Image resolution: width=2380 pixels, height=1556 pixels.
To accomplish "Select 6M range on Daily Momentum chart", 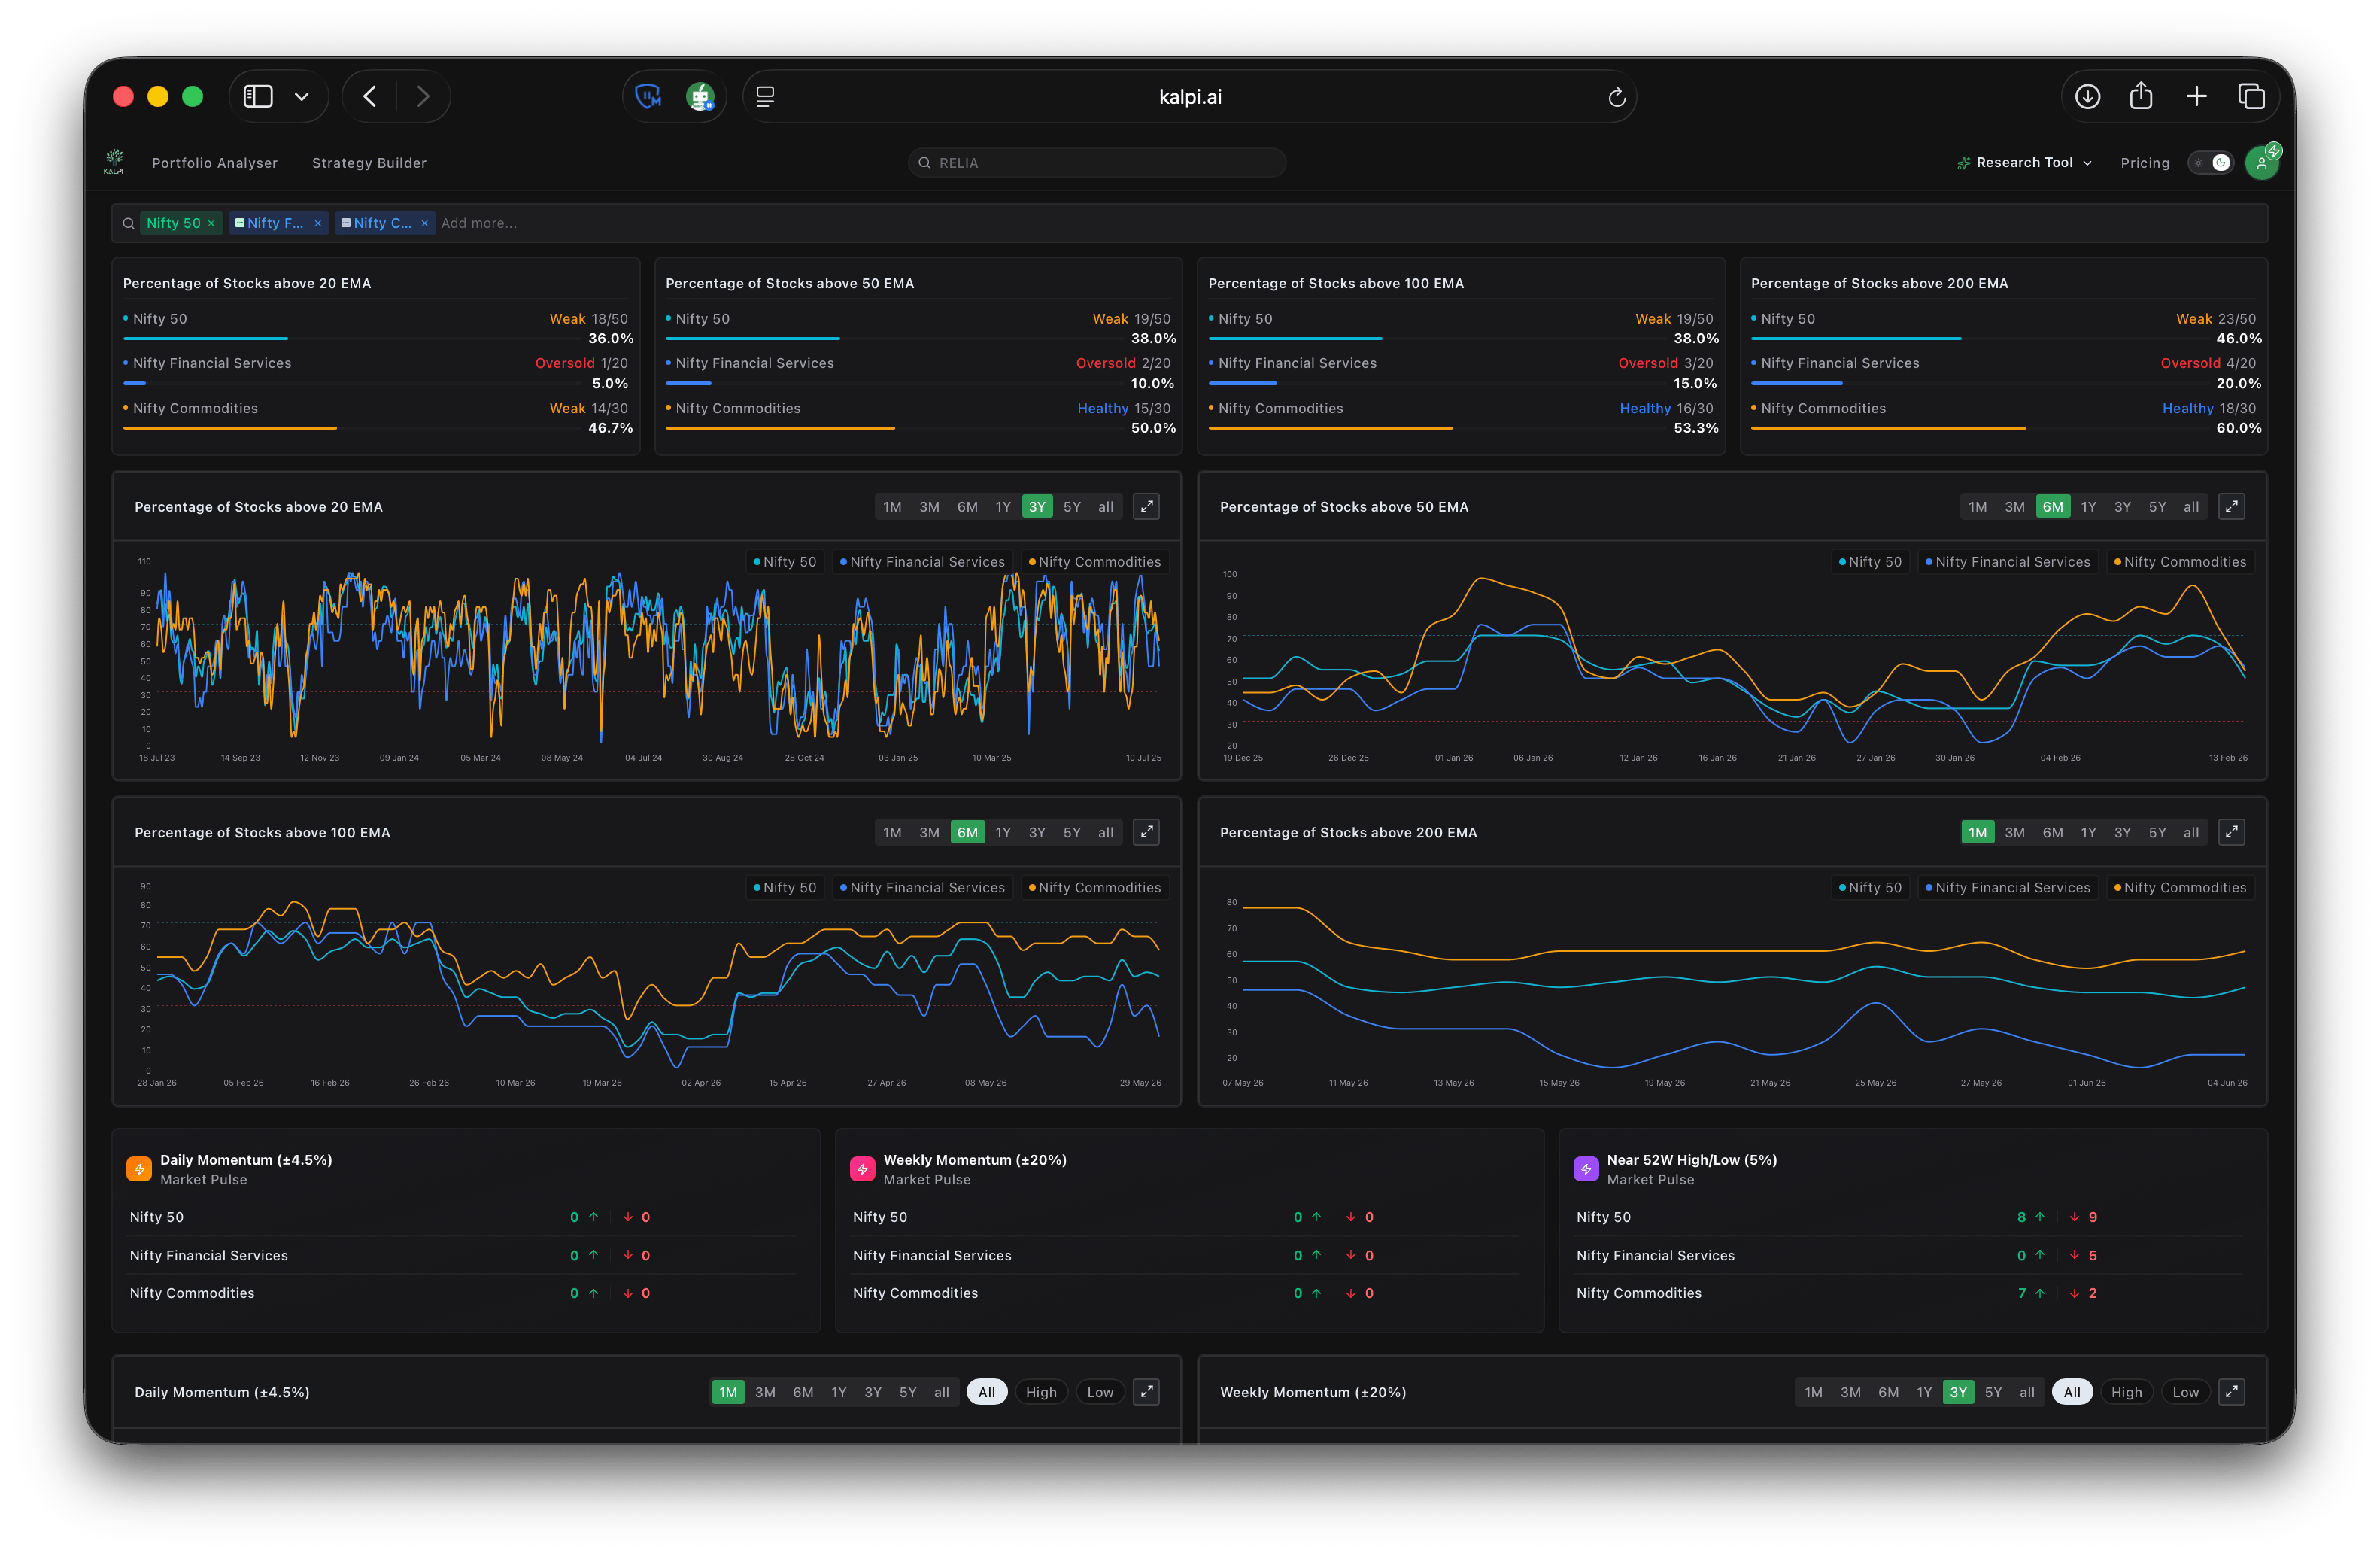I will click(803, 1392).
